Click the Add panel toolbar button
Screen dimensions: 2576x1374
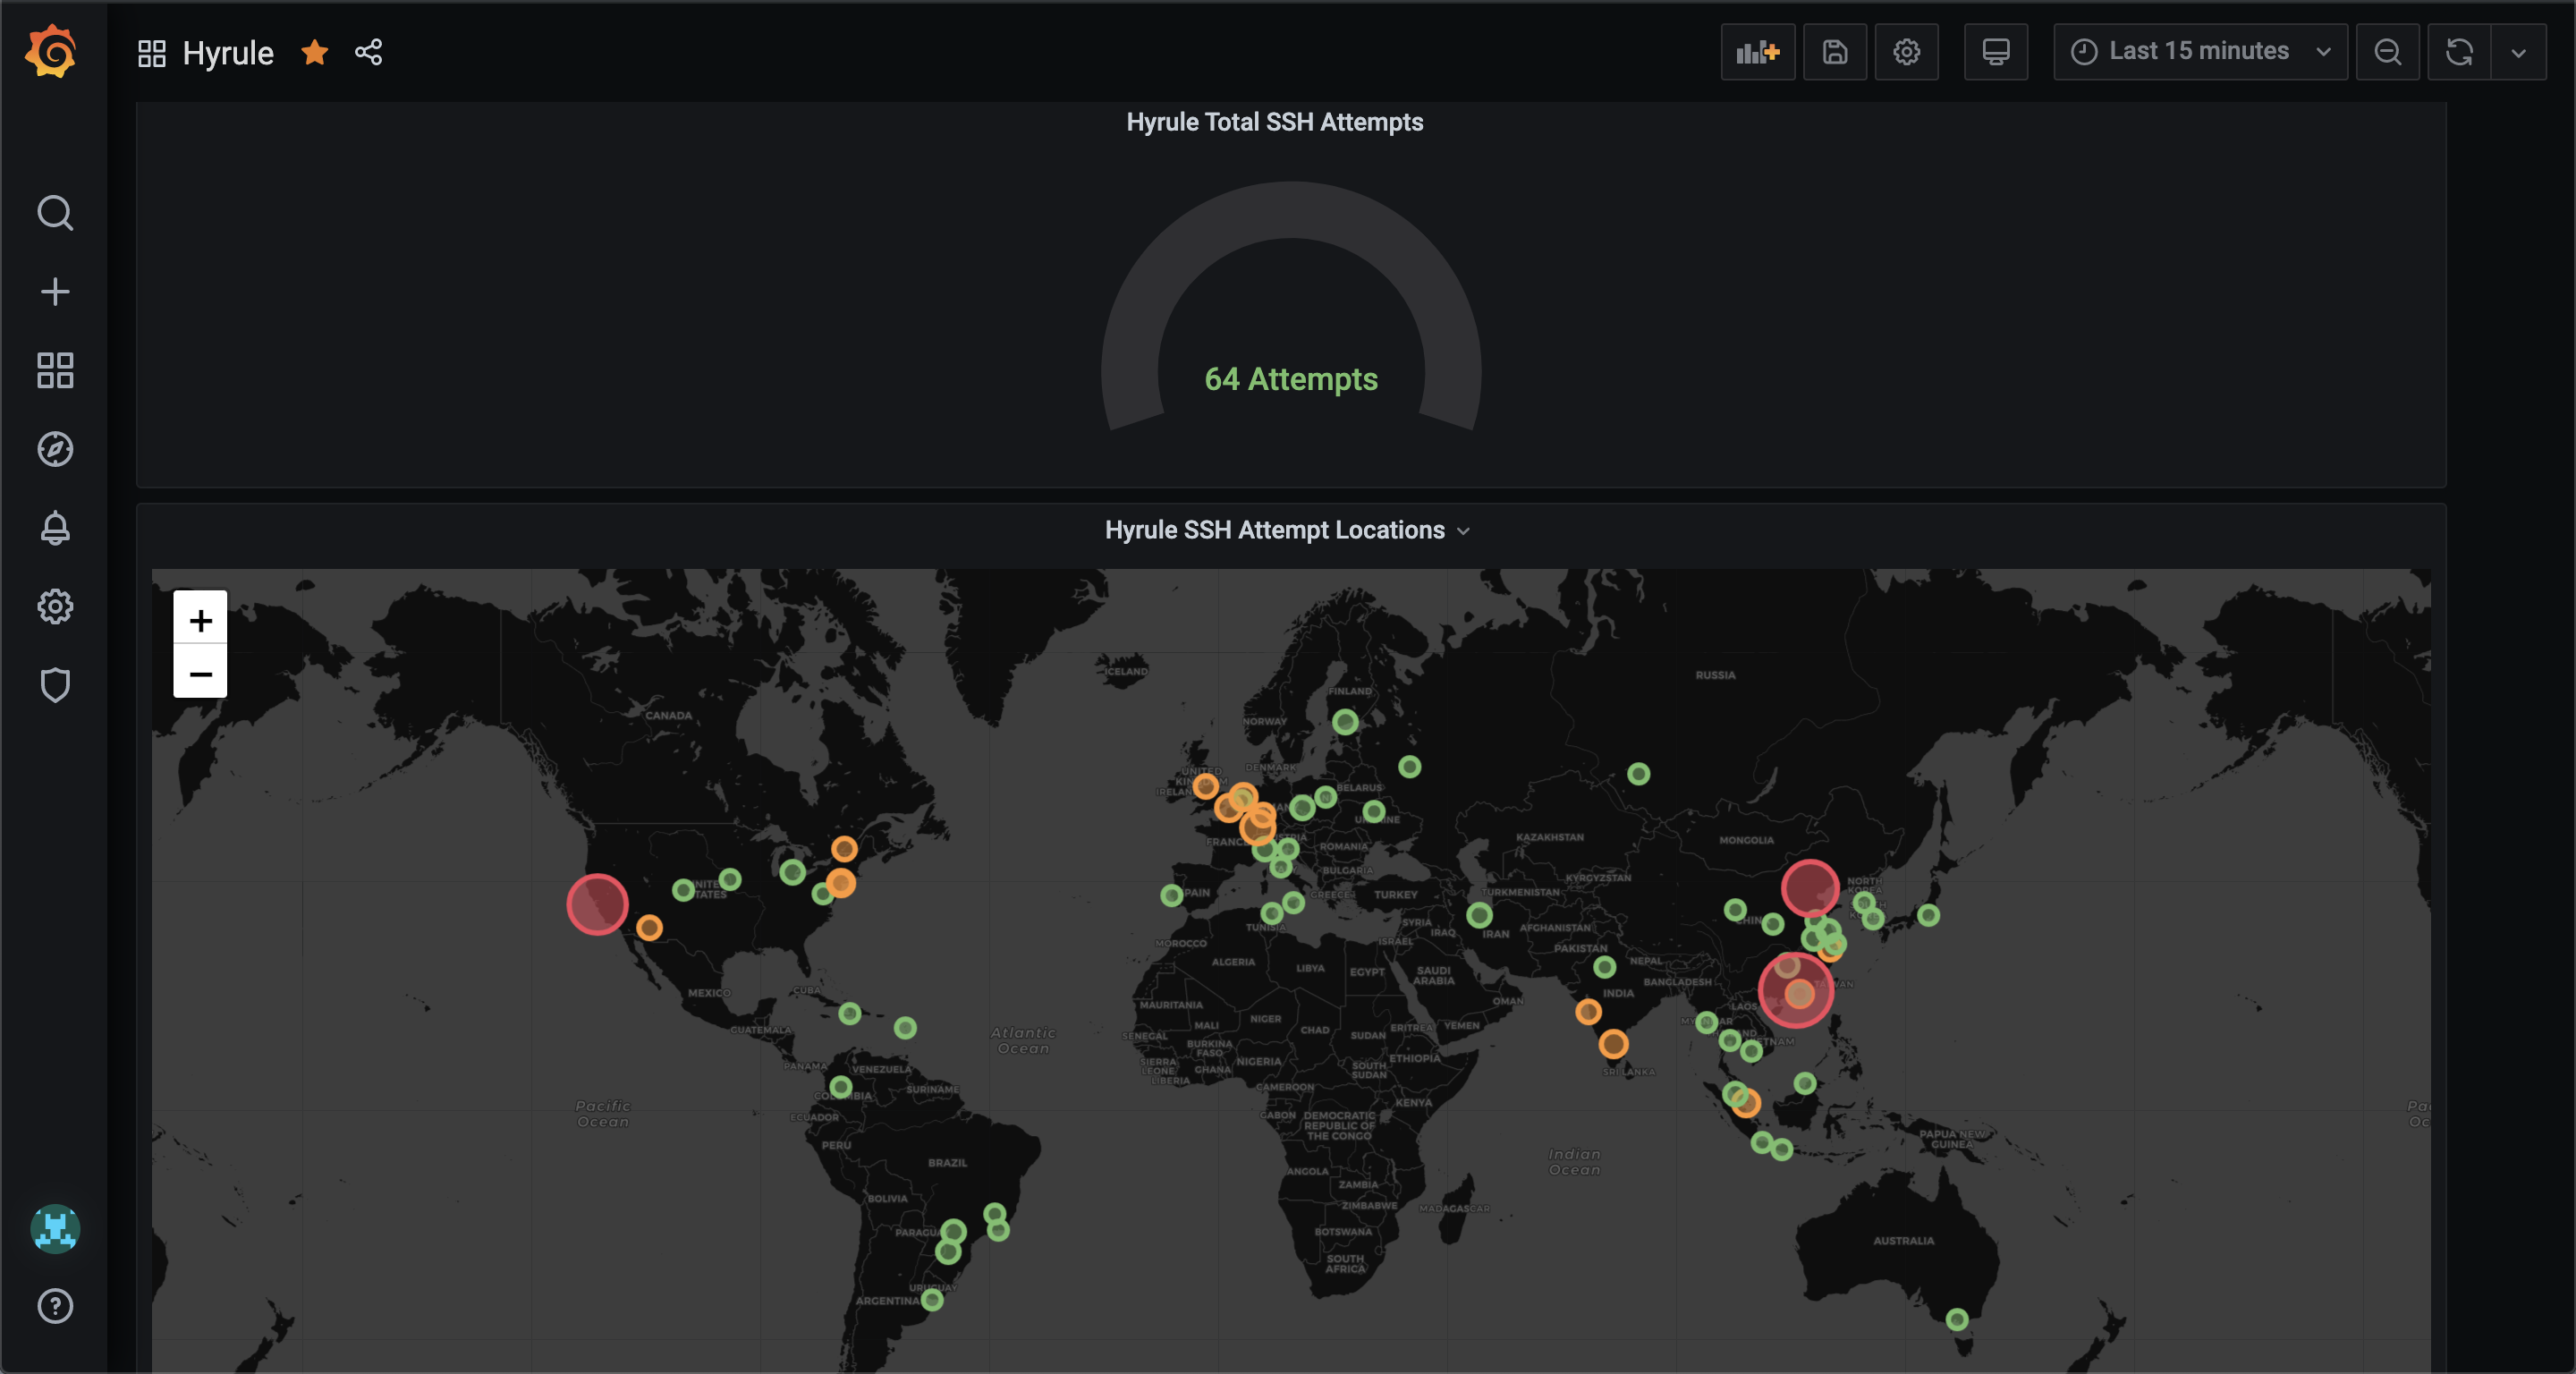(x=1757, y=52)
